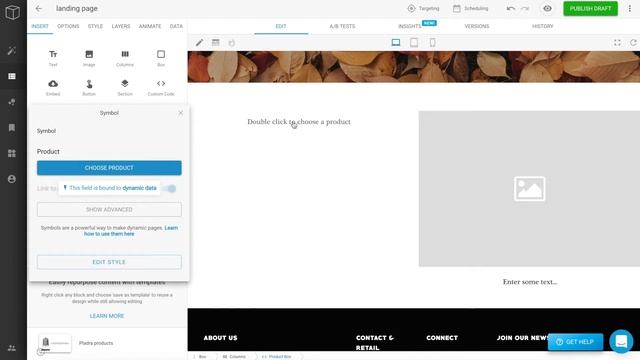Open the apps grid section in left sidebar

12,153
